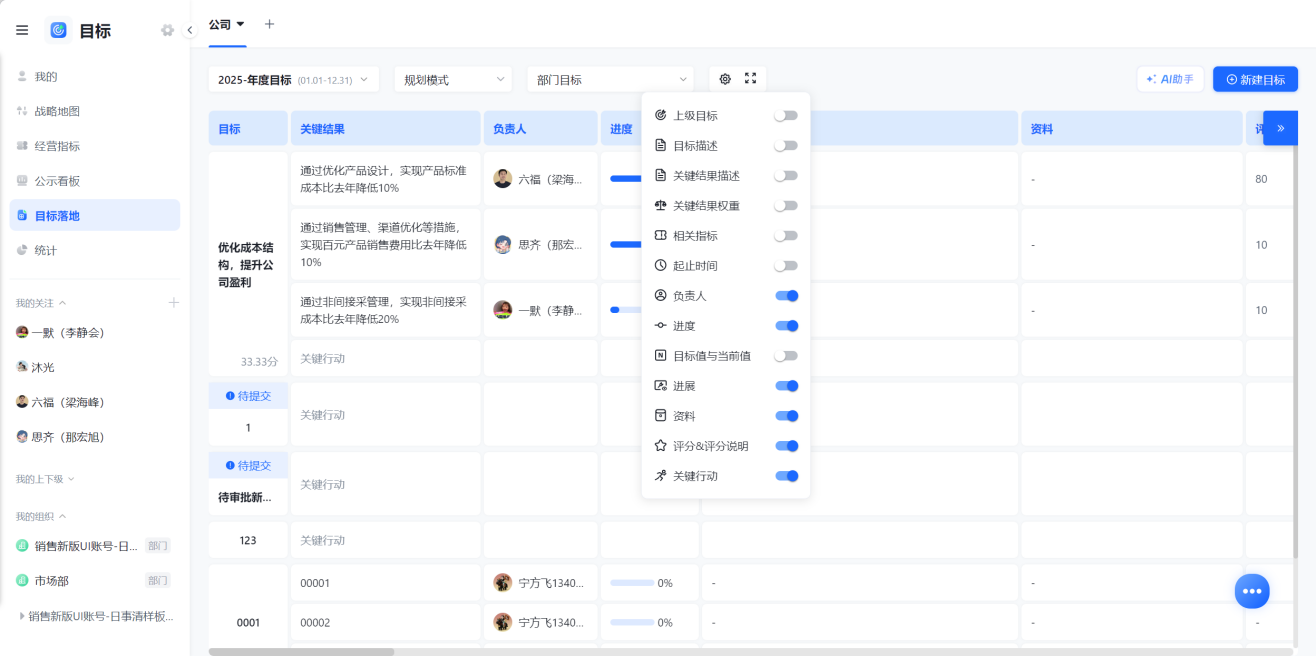
Task: Open 公示看板 page
Action: (x=95, y=181)
